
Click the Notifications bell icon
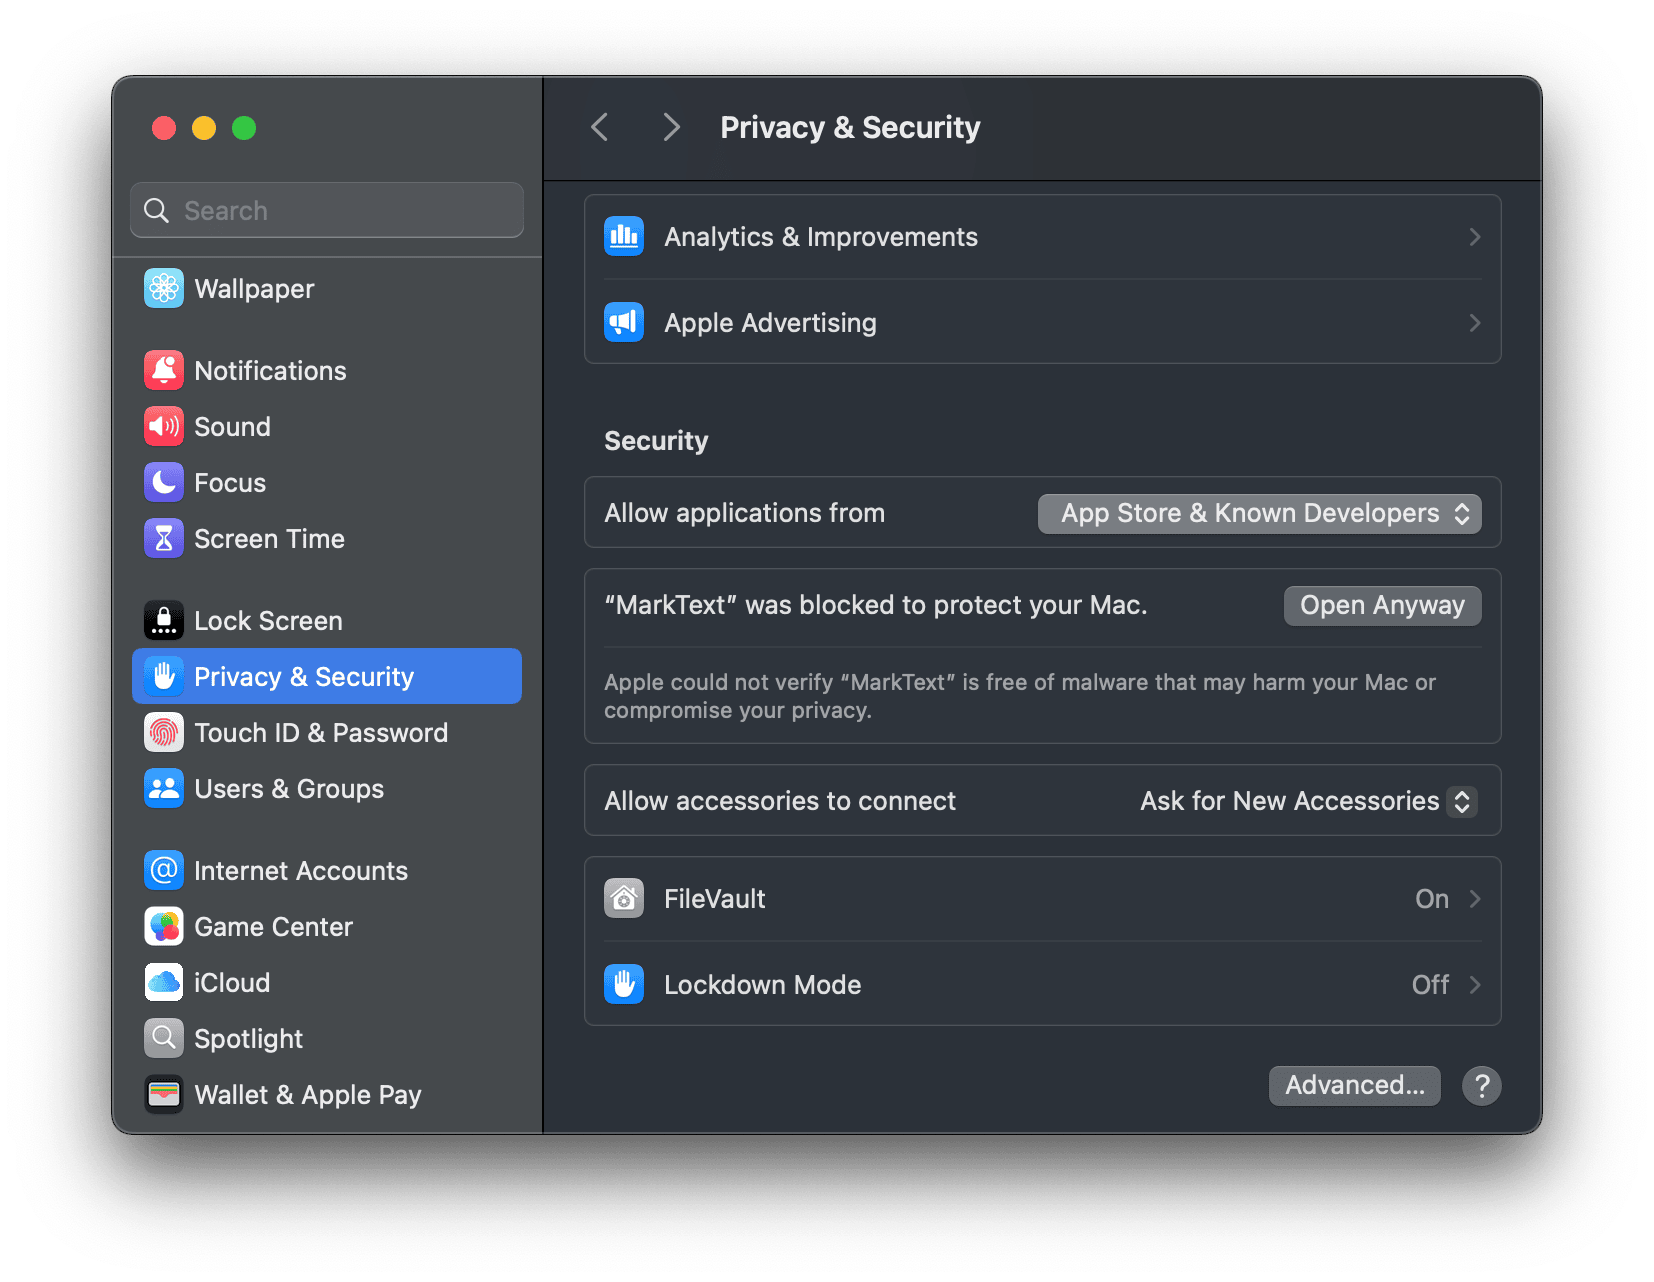pyautogui.click(x=164, y=371)
